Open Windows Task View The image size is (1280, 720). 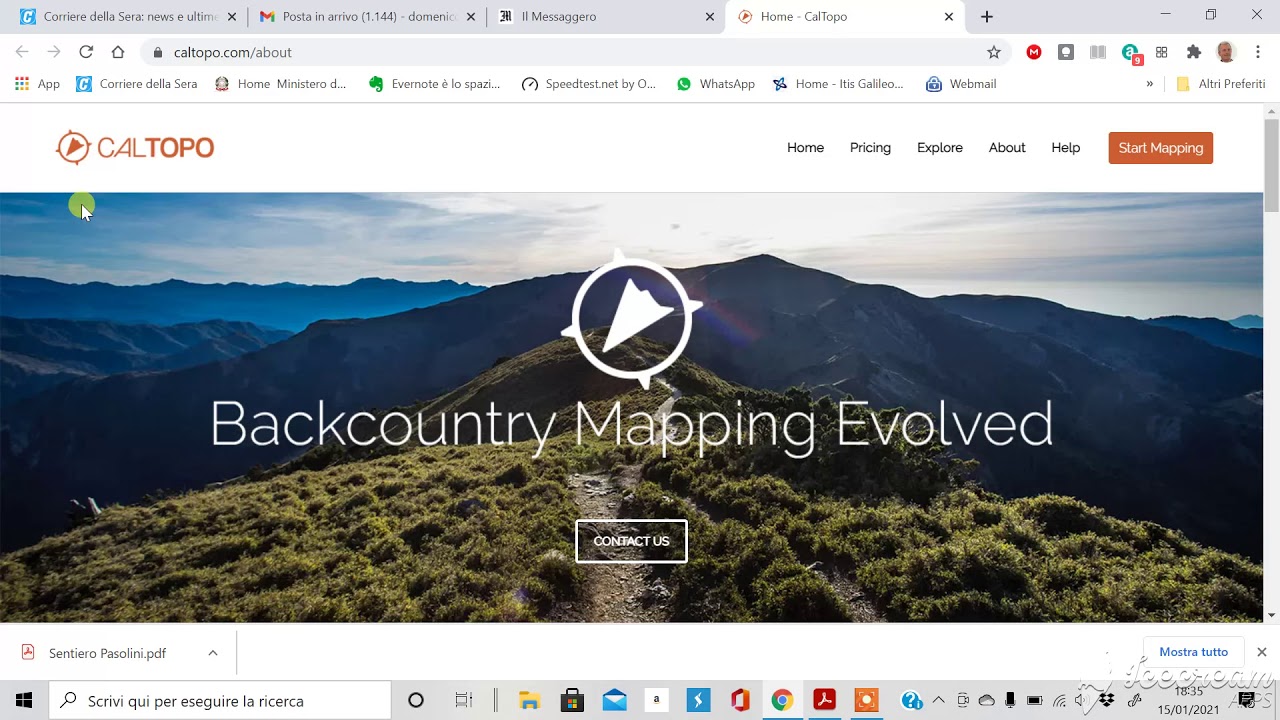click(x=463, y=700)
